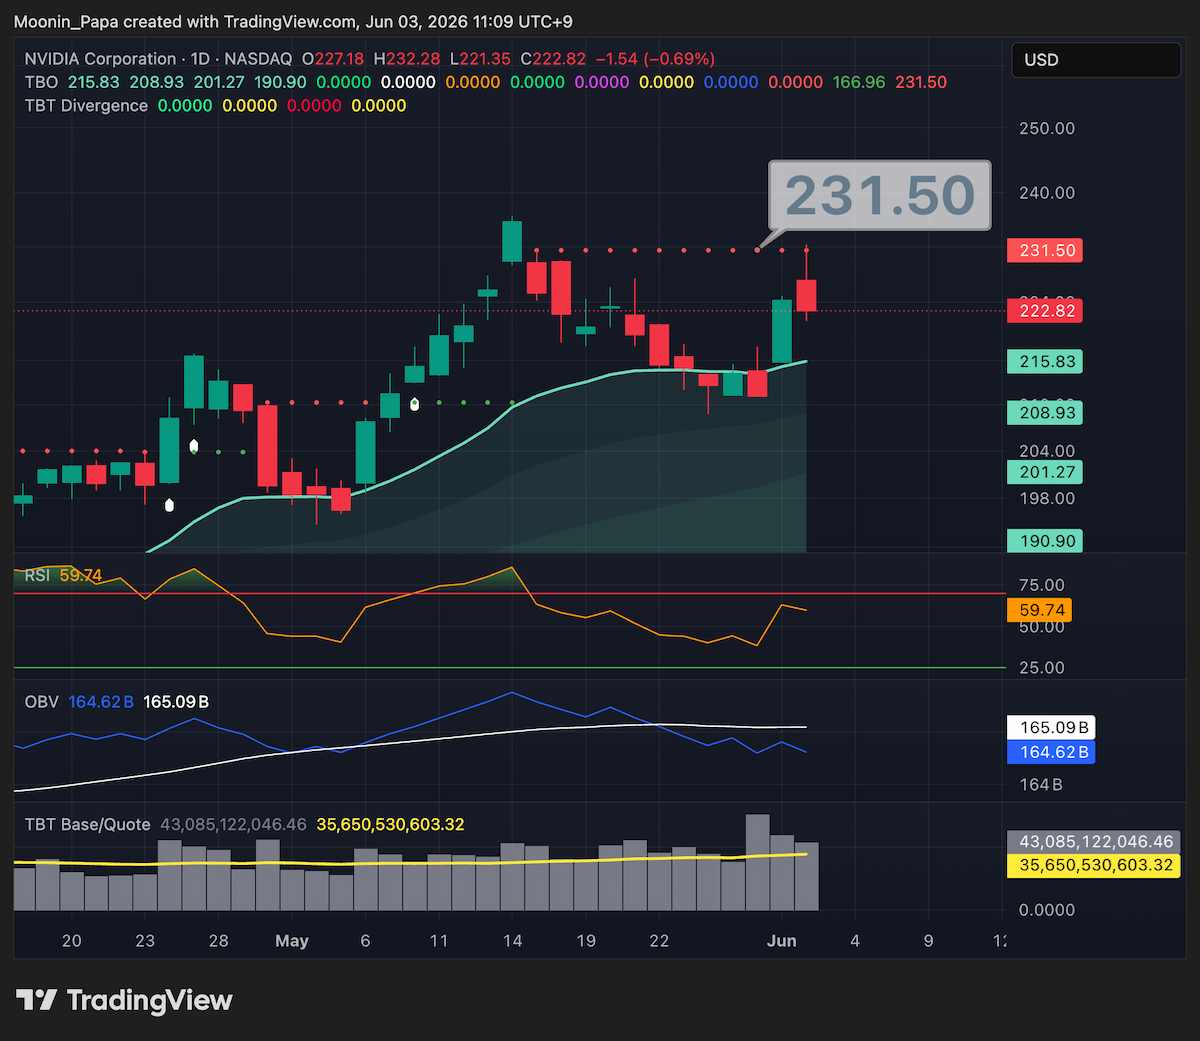Click the May label on time axis

tap(292, 941)
